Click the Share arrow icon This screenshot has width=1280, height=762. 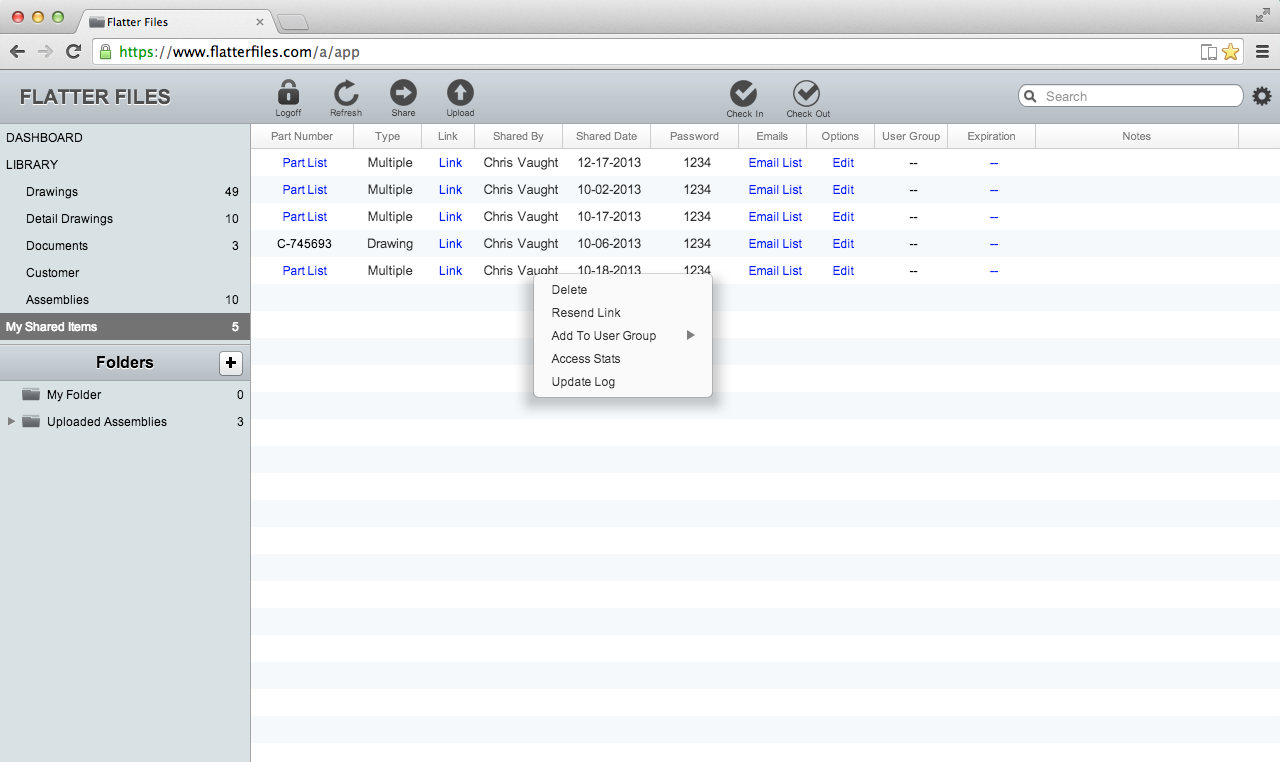coord(403,93)
